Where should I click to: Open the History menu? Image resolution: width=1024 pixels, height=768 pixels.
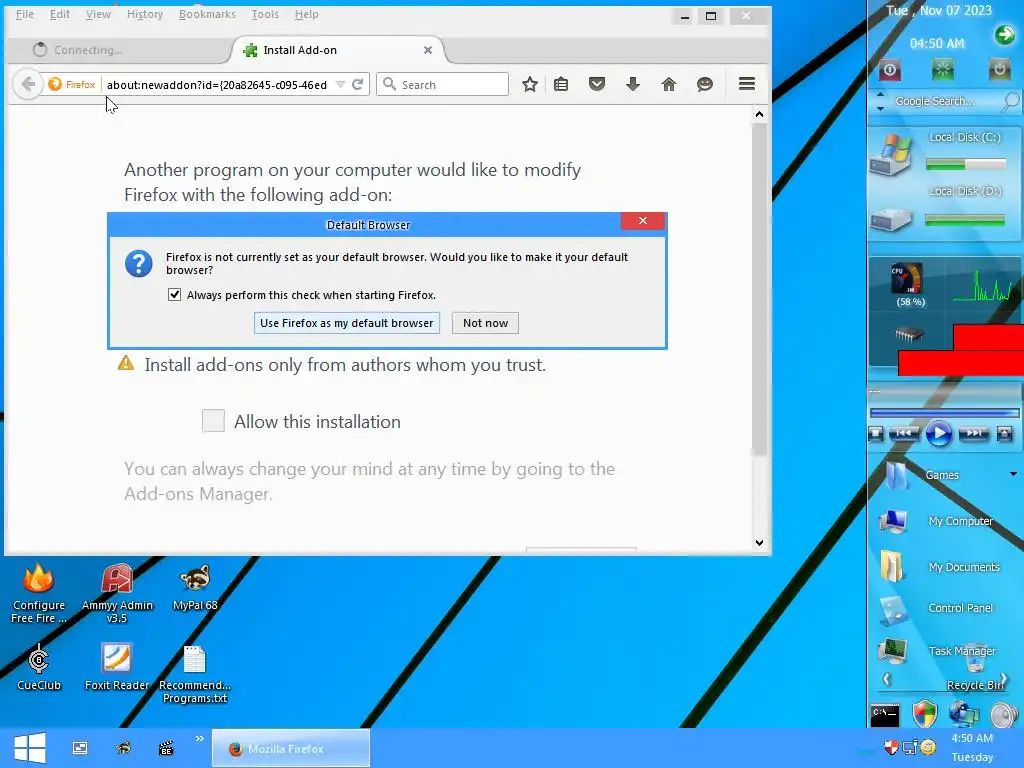145,14
